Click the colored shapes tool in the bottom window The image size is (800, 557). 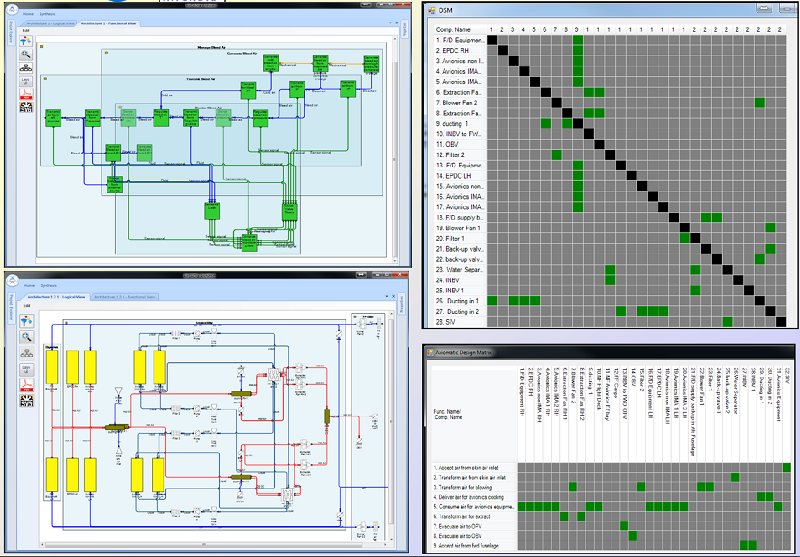click(25, 322)
